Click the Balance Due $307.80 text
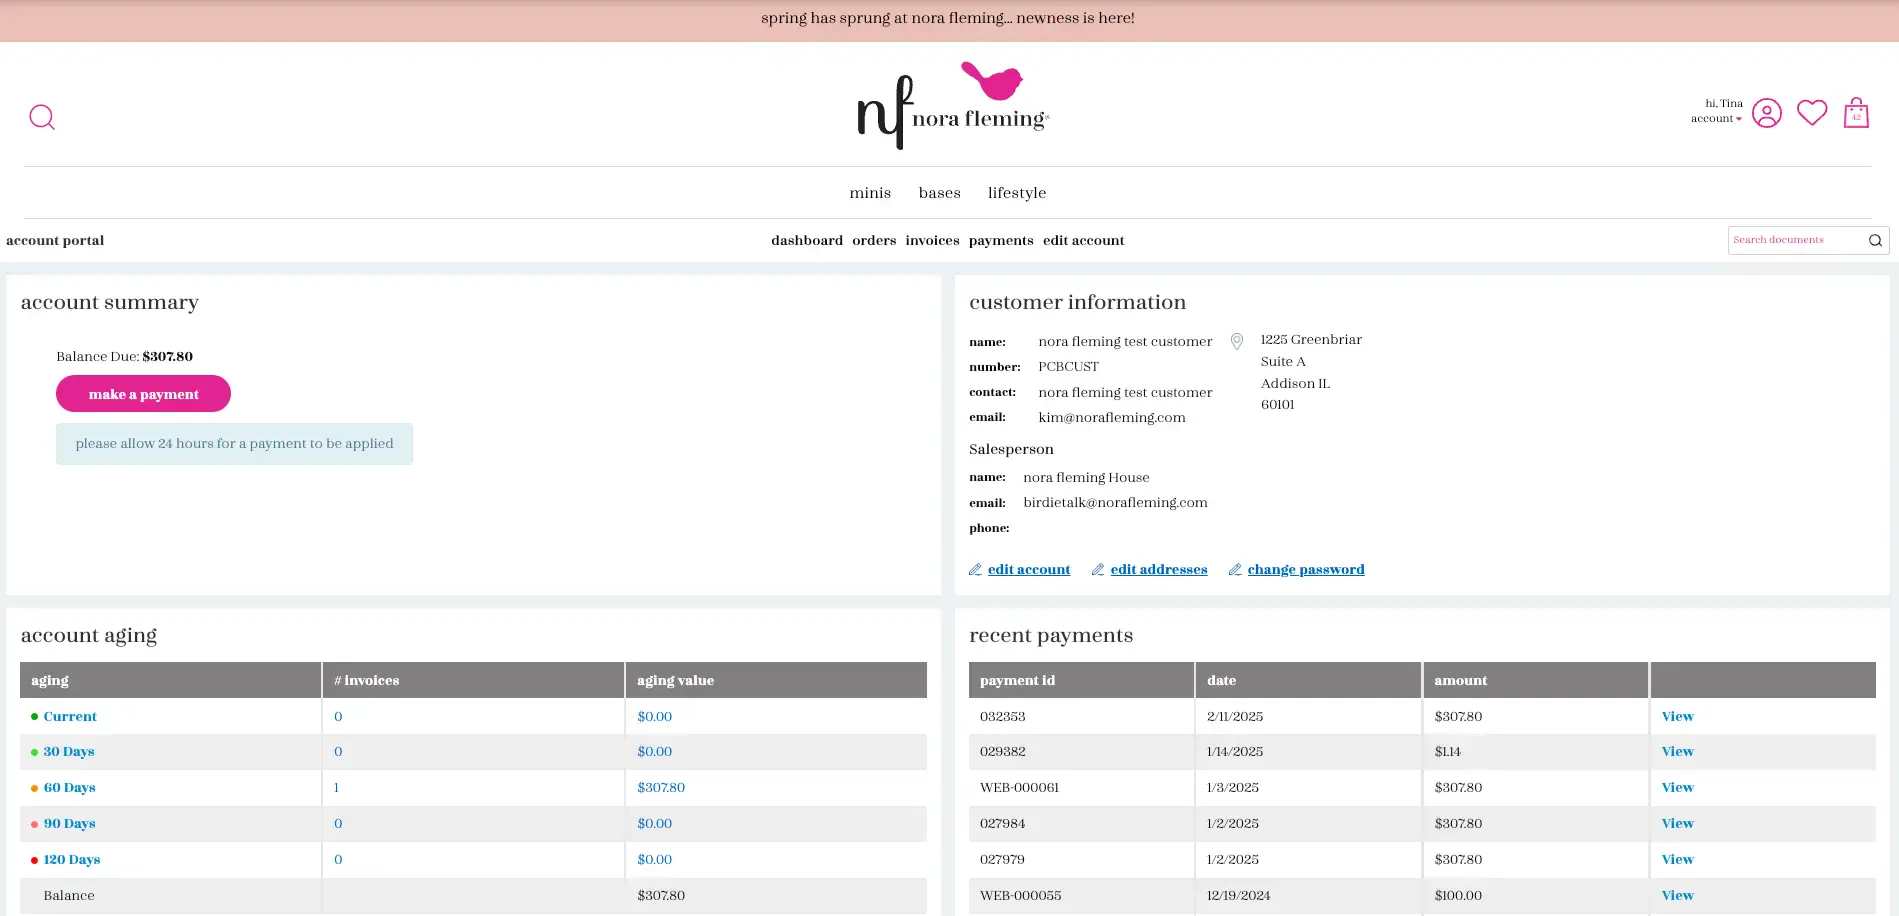Screen dimensions: 1899x916 coord(124,357)
